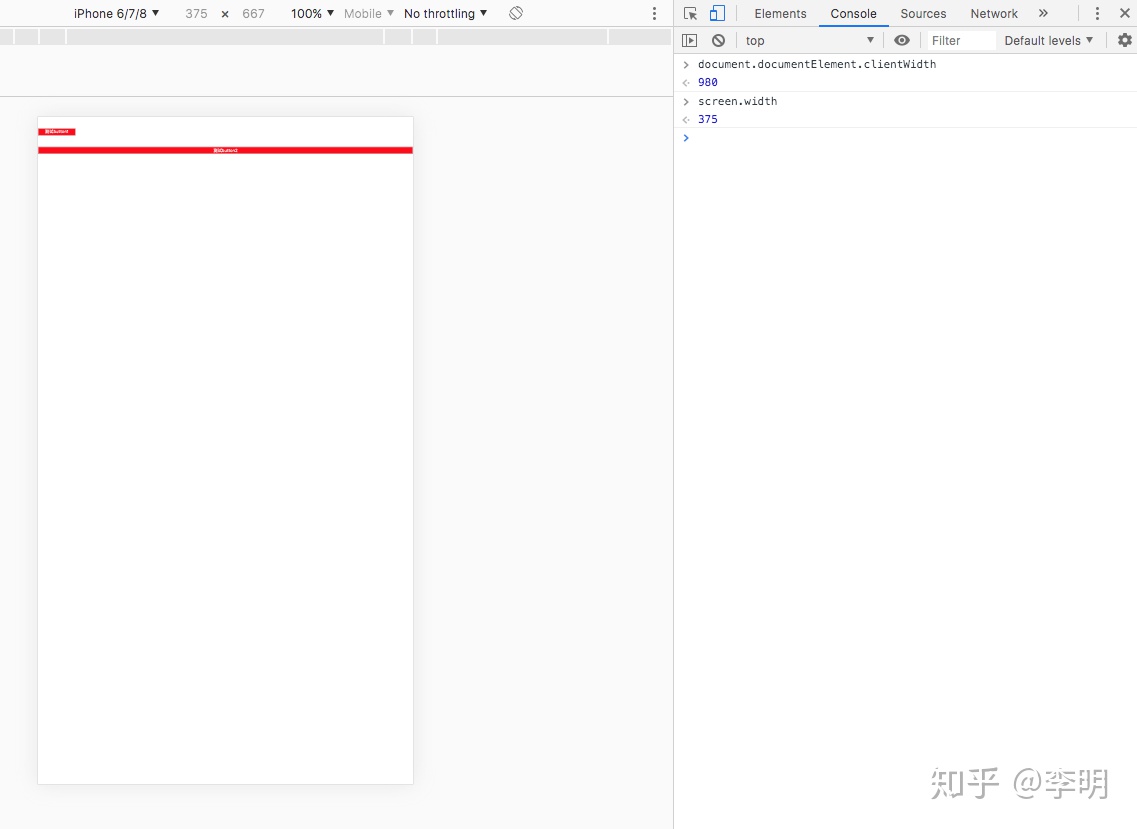Toggle the device toolbar icon
The image size is (1137, 829).
click(x=717, y=14)
